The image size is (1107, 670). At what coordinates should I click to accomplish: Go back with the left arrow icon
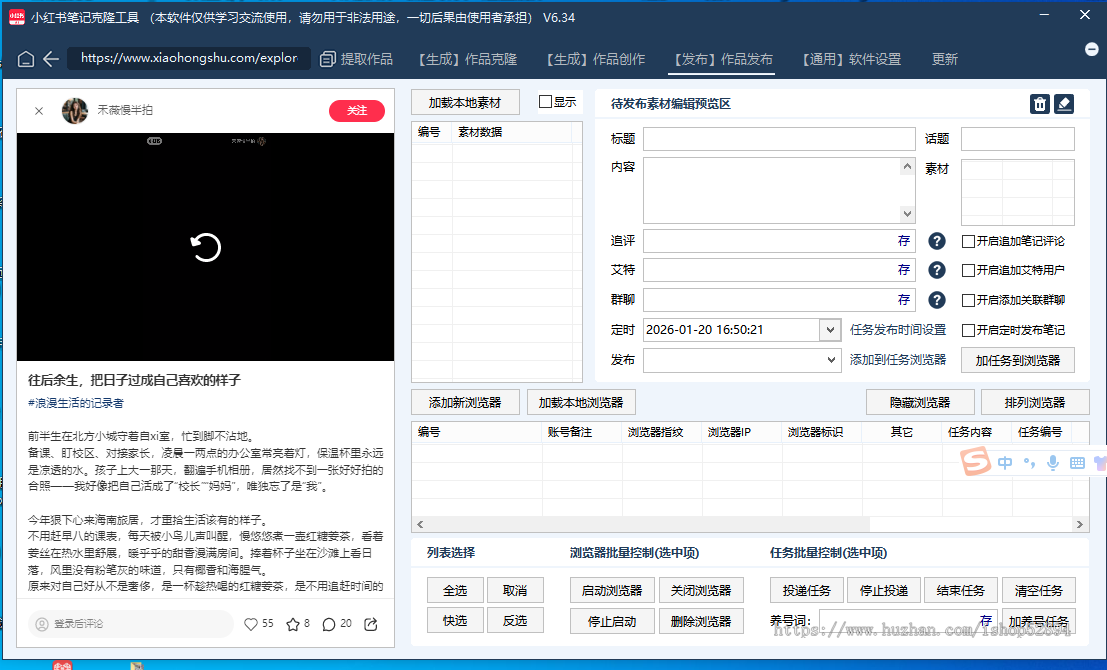point(51,59)
